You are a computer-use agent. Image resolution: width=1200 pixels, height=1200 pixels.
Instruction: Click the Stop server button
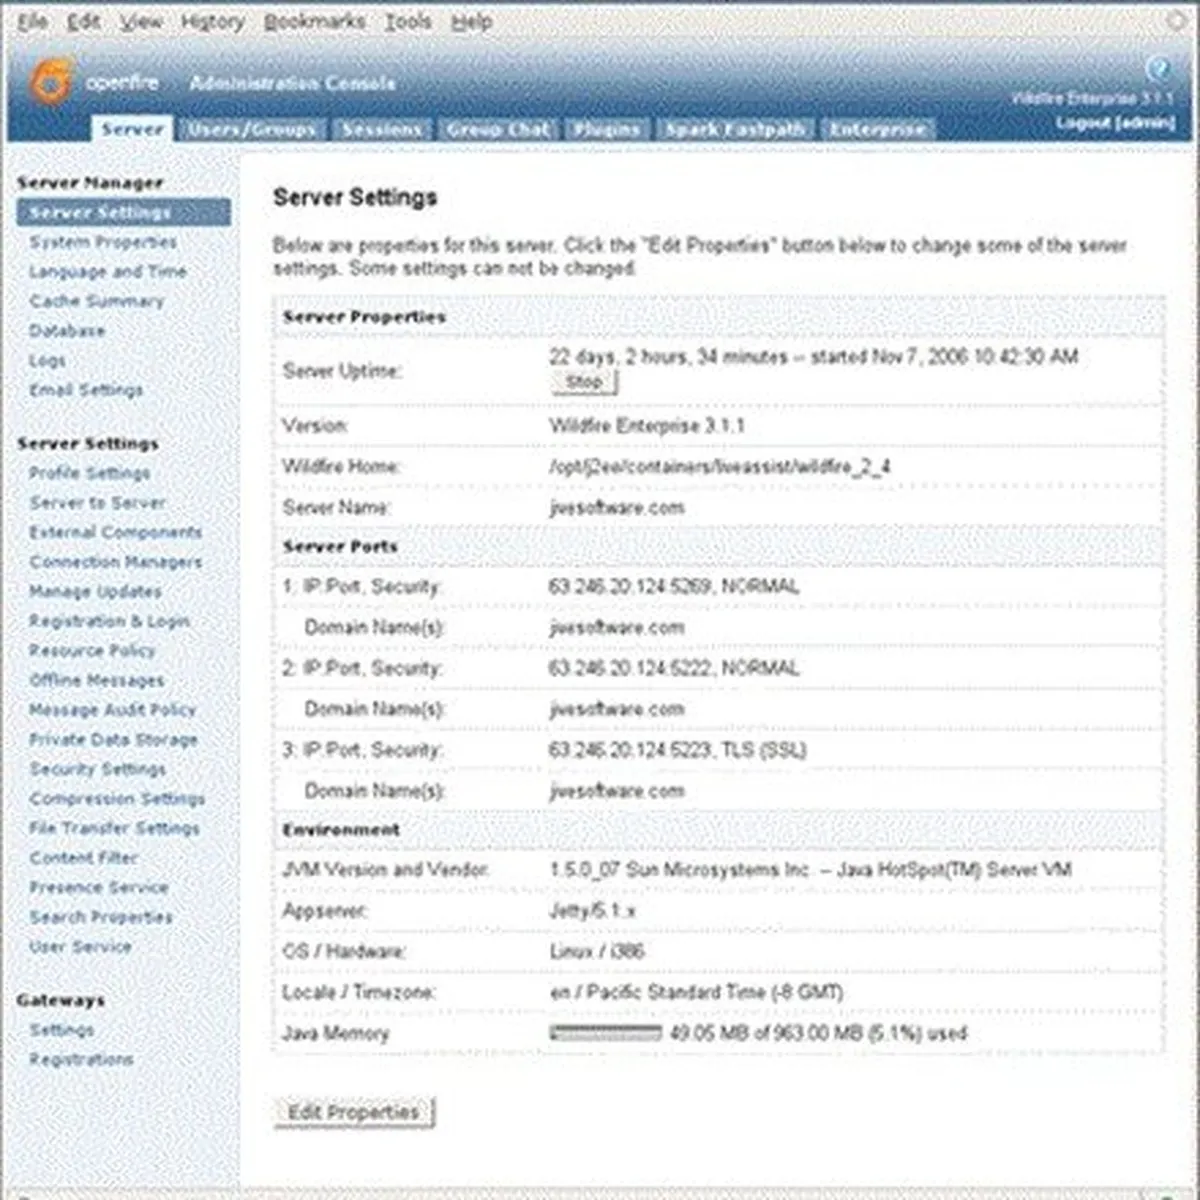point(584,382)
